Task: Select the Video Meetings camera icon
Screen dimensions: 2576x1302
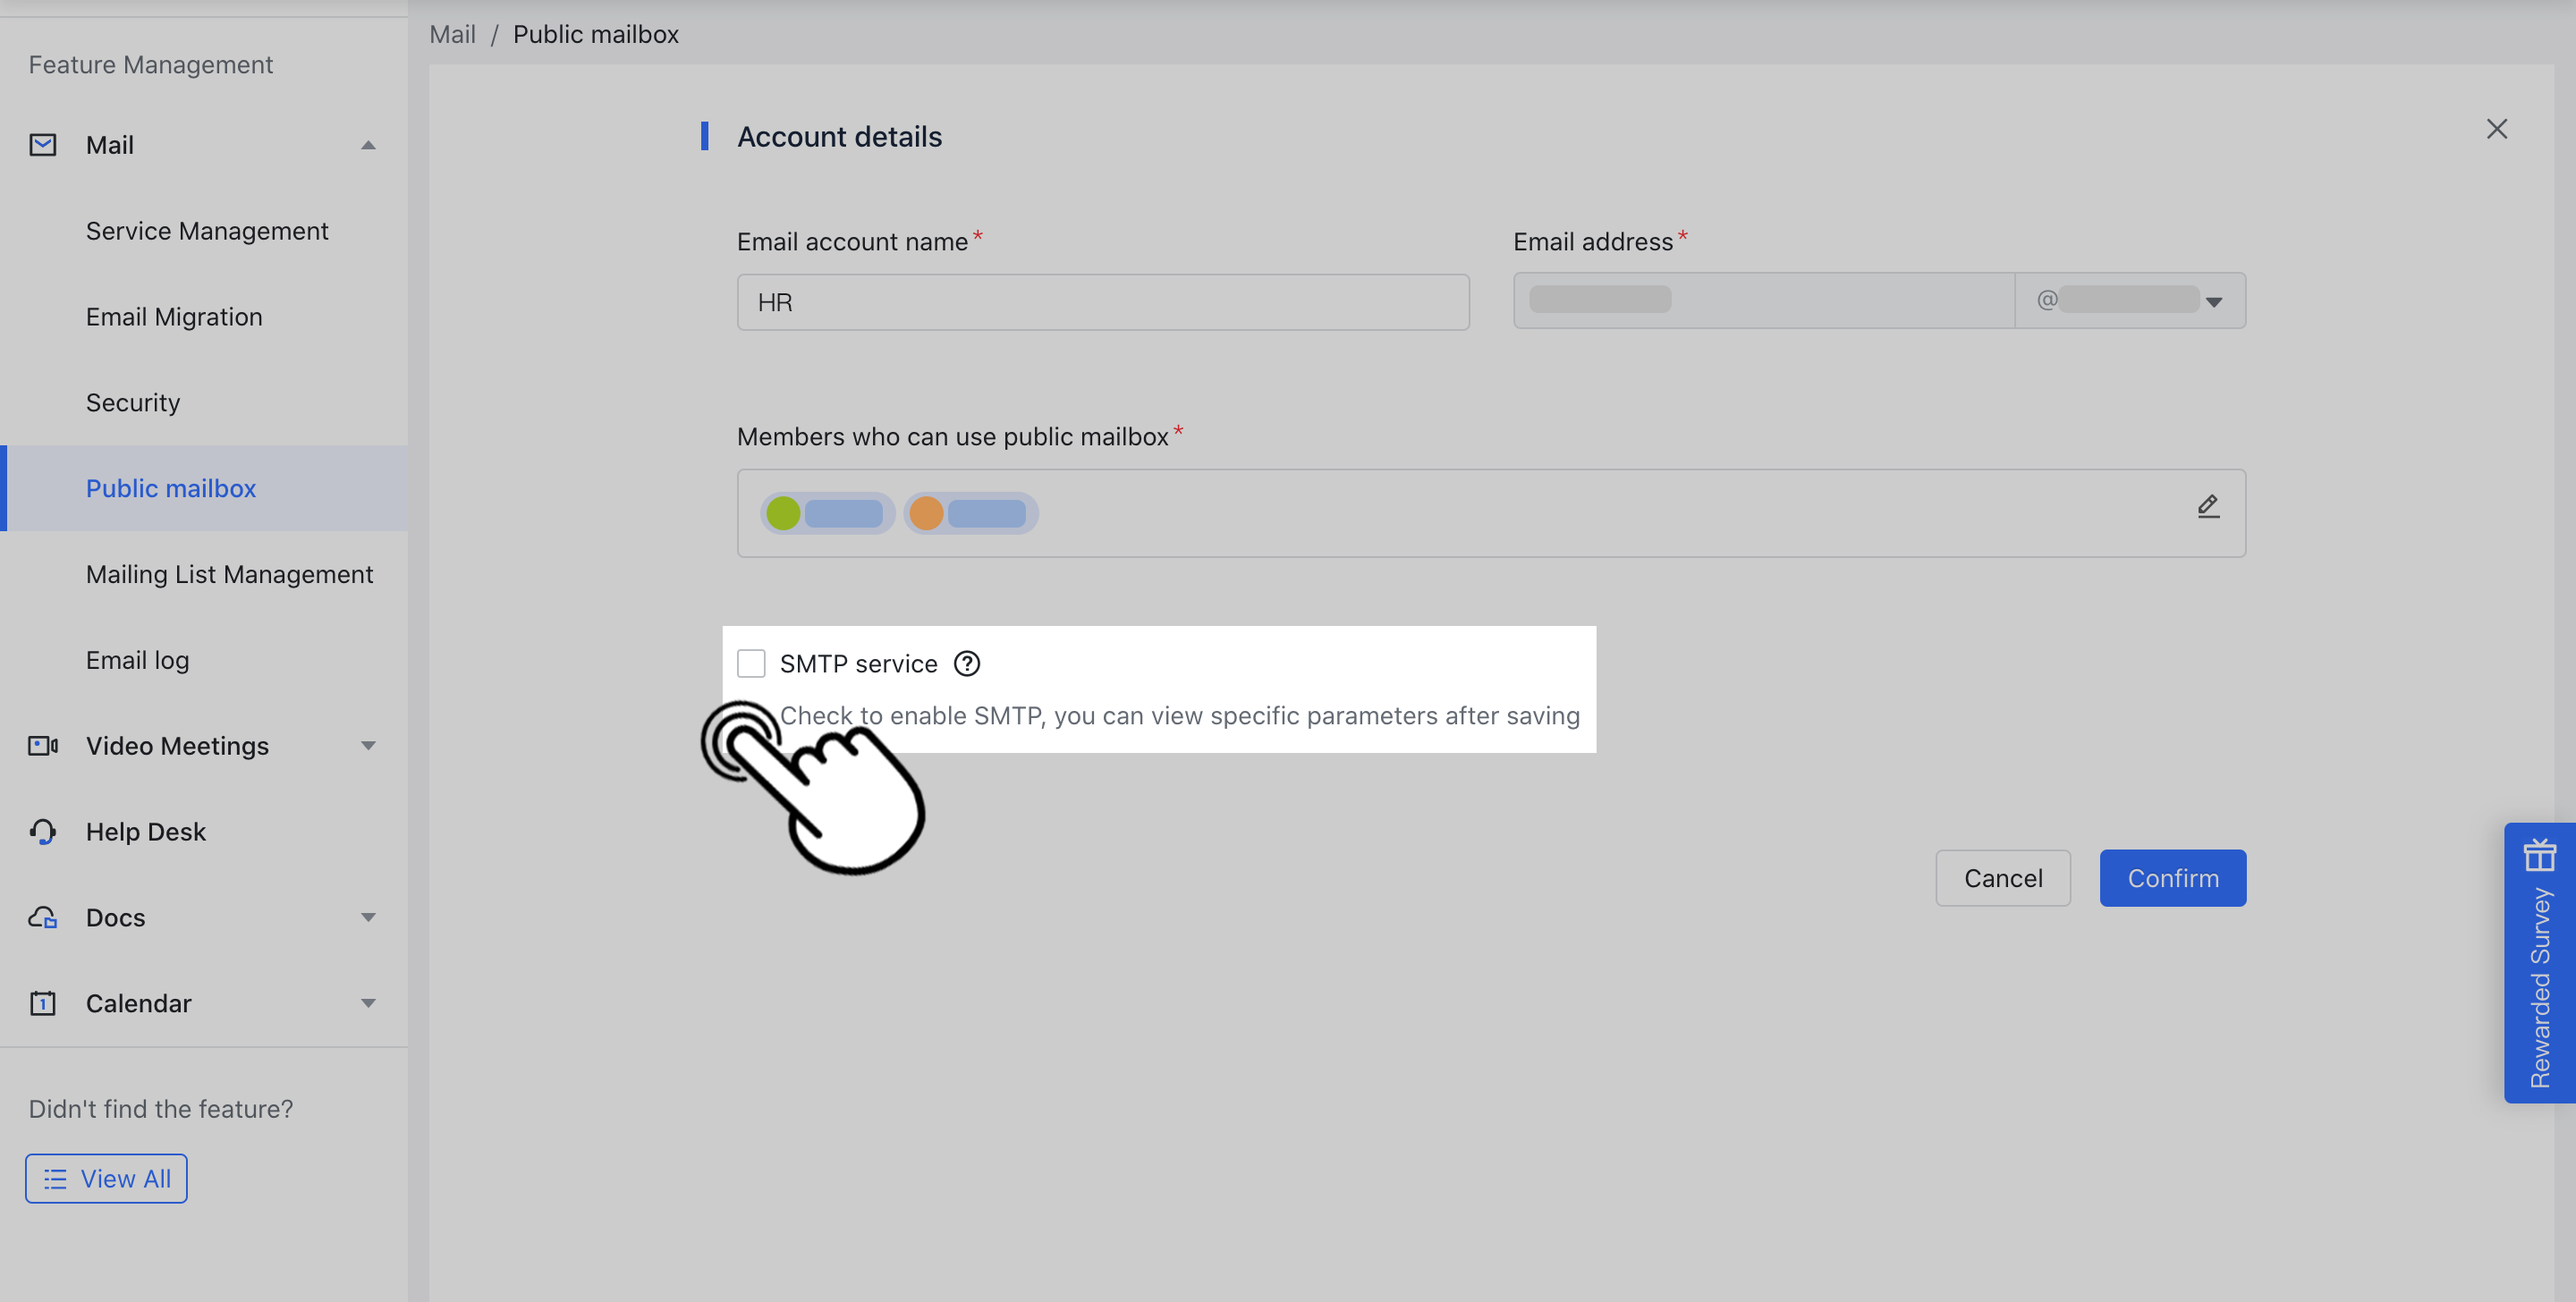Action: coord(42,745)
